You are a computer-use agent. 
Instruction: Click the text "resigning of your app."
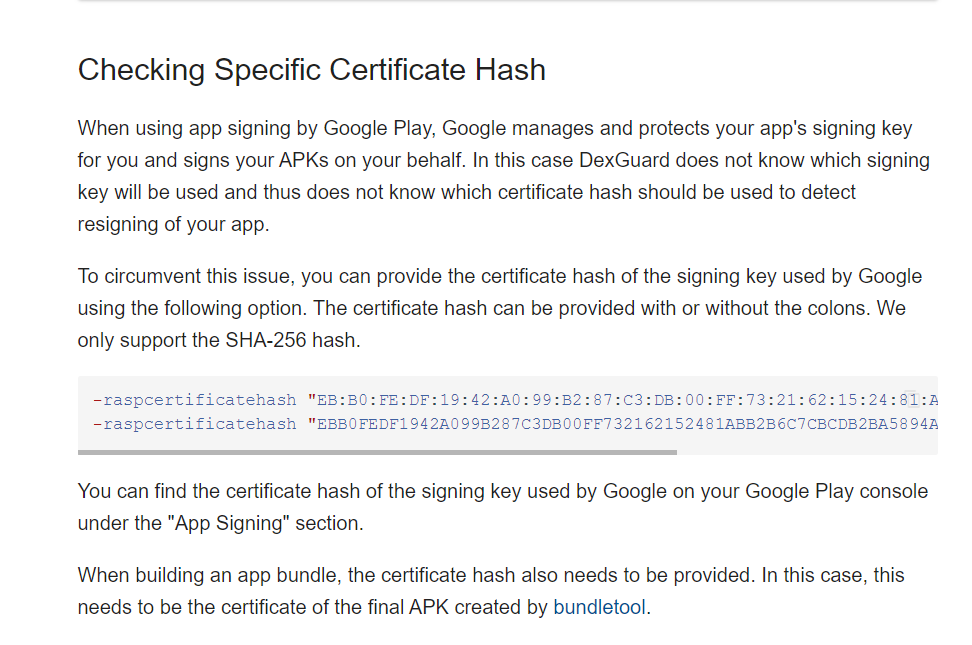click(174, 224)
